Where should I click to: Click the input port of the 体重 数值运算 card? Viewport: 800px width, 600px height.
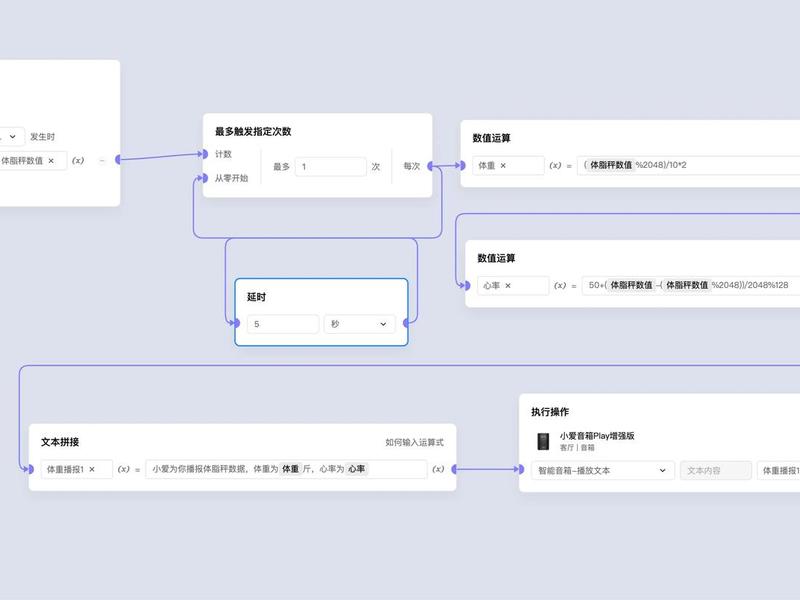click(x=462, y=165)
